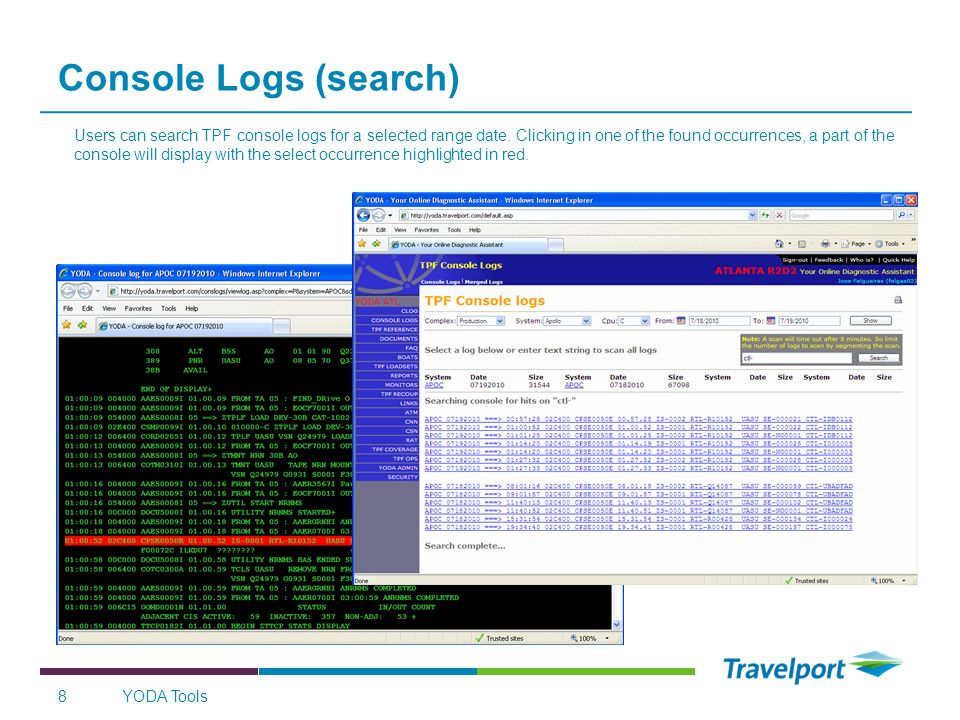Open APOC log link dated 07182010
The width and height of the screenshot is (960, 720).
click(574, 385)
